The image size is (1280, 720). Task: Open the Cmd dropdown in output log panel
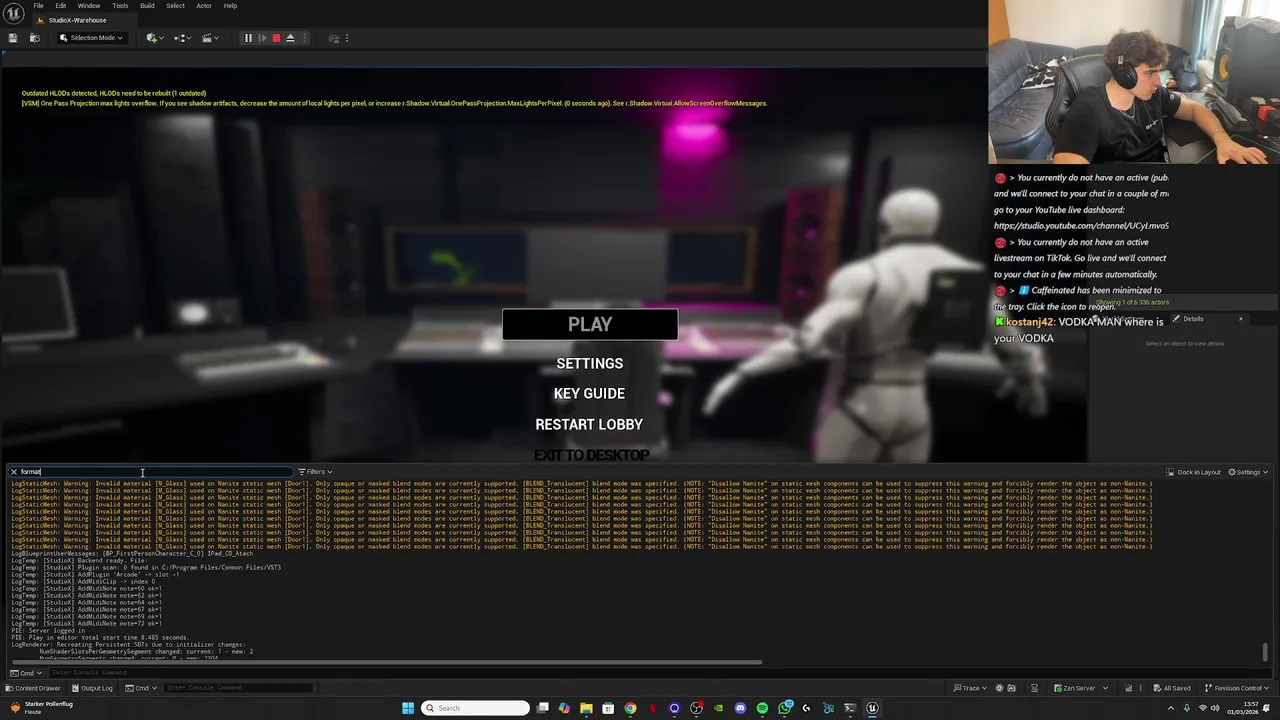26,673
